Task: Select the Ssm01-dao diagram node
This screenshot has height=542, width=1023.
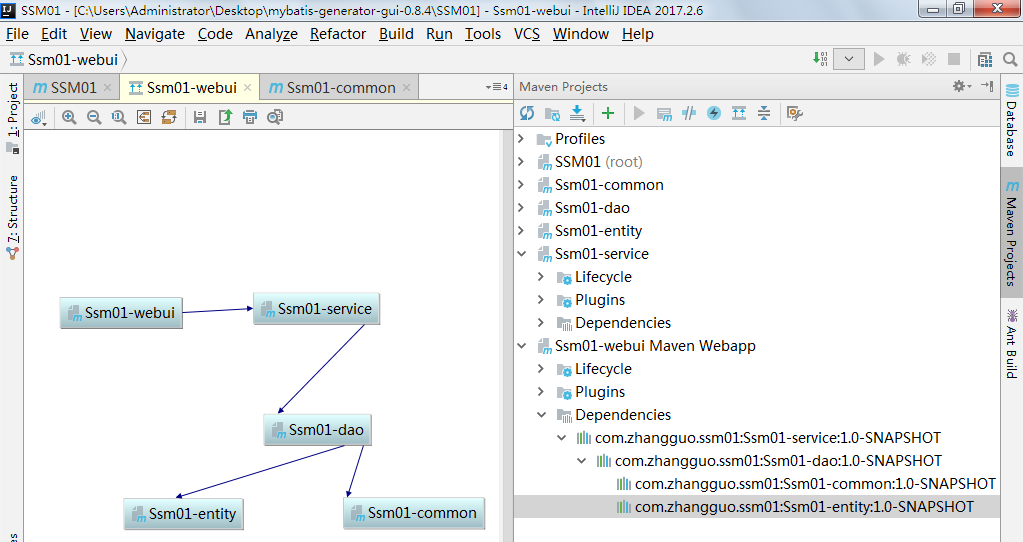Action: click(x=317, y=430)
